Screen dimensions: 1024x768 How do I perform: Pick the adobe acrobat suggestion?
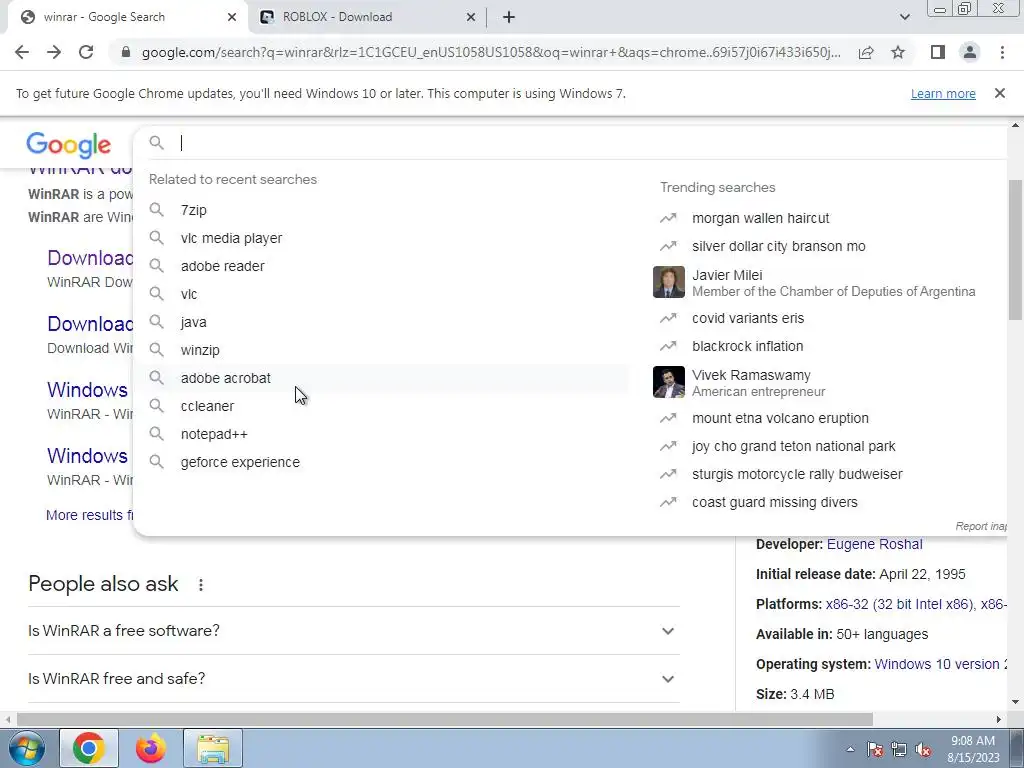coord(381,378)
